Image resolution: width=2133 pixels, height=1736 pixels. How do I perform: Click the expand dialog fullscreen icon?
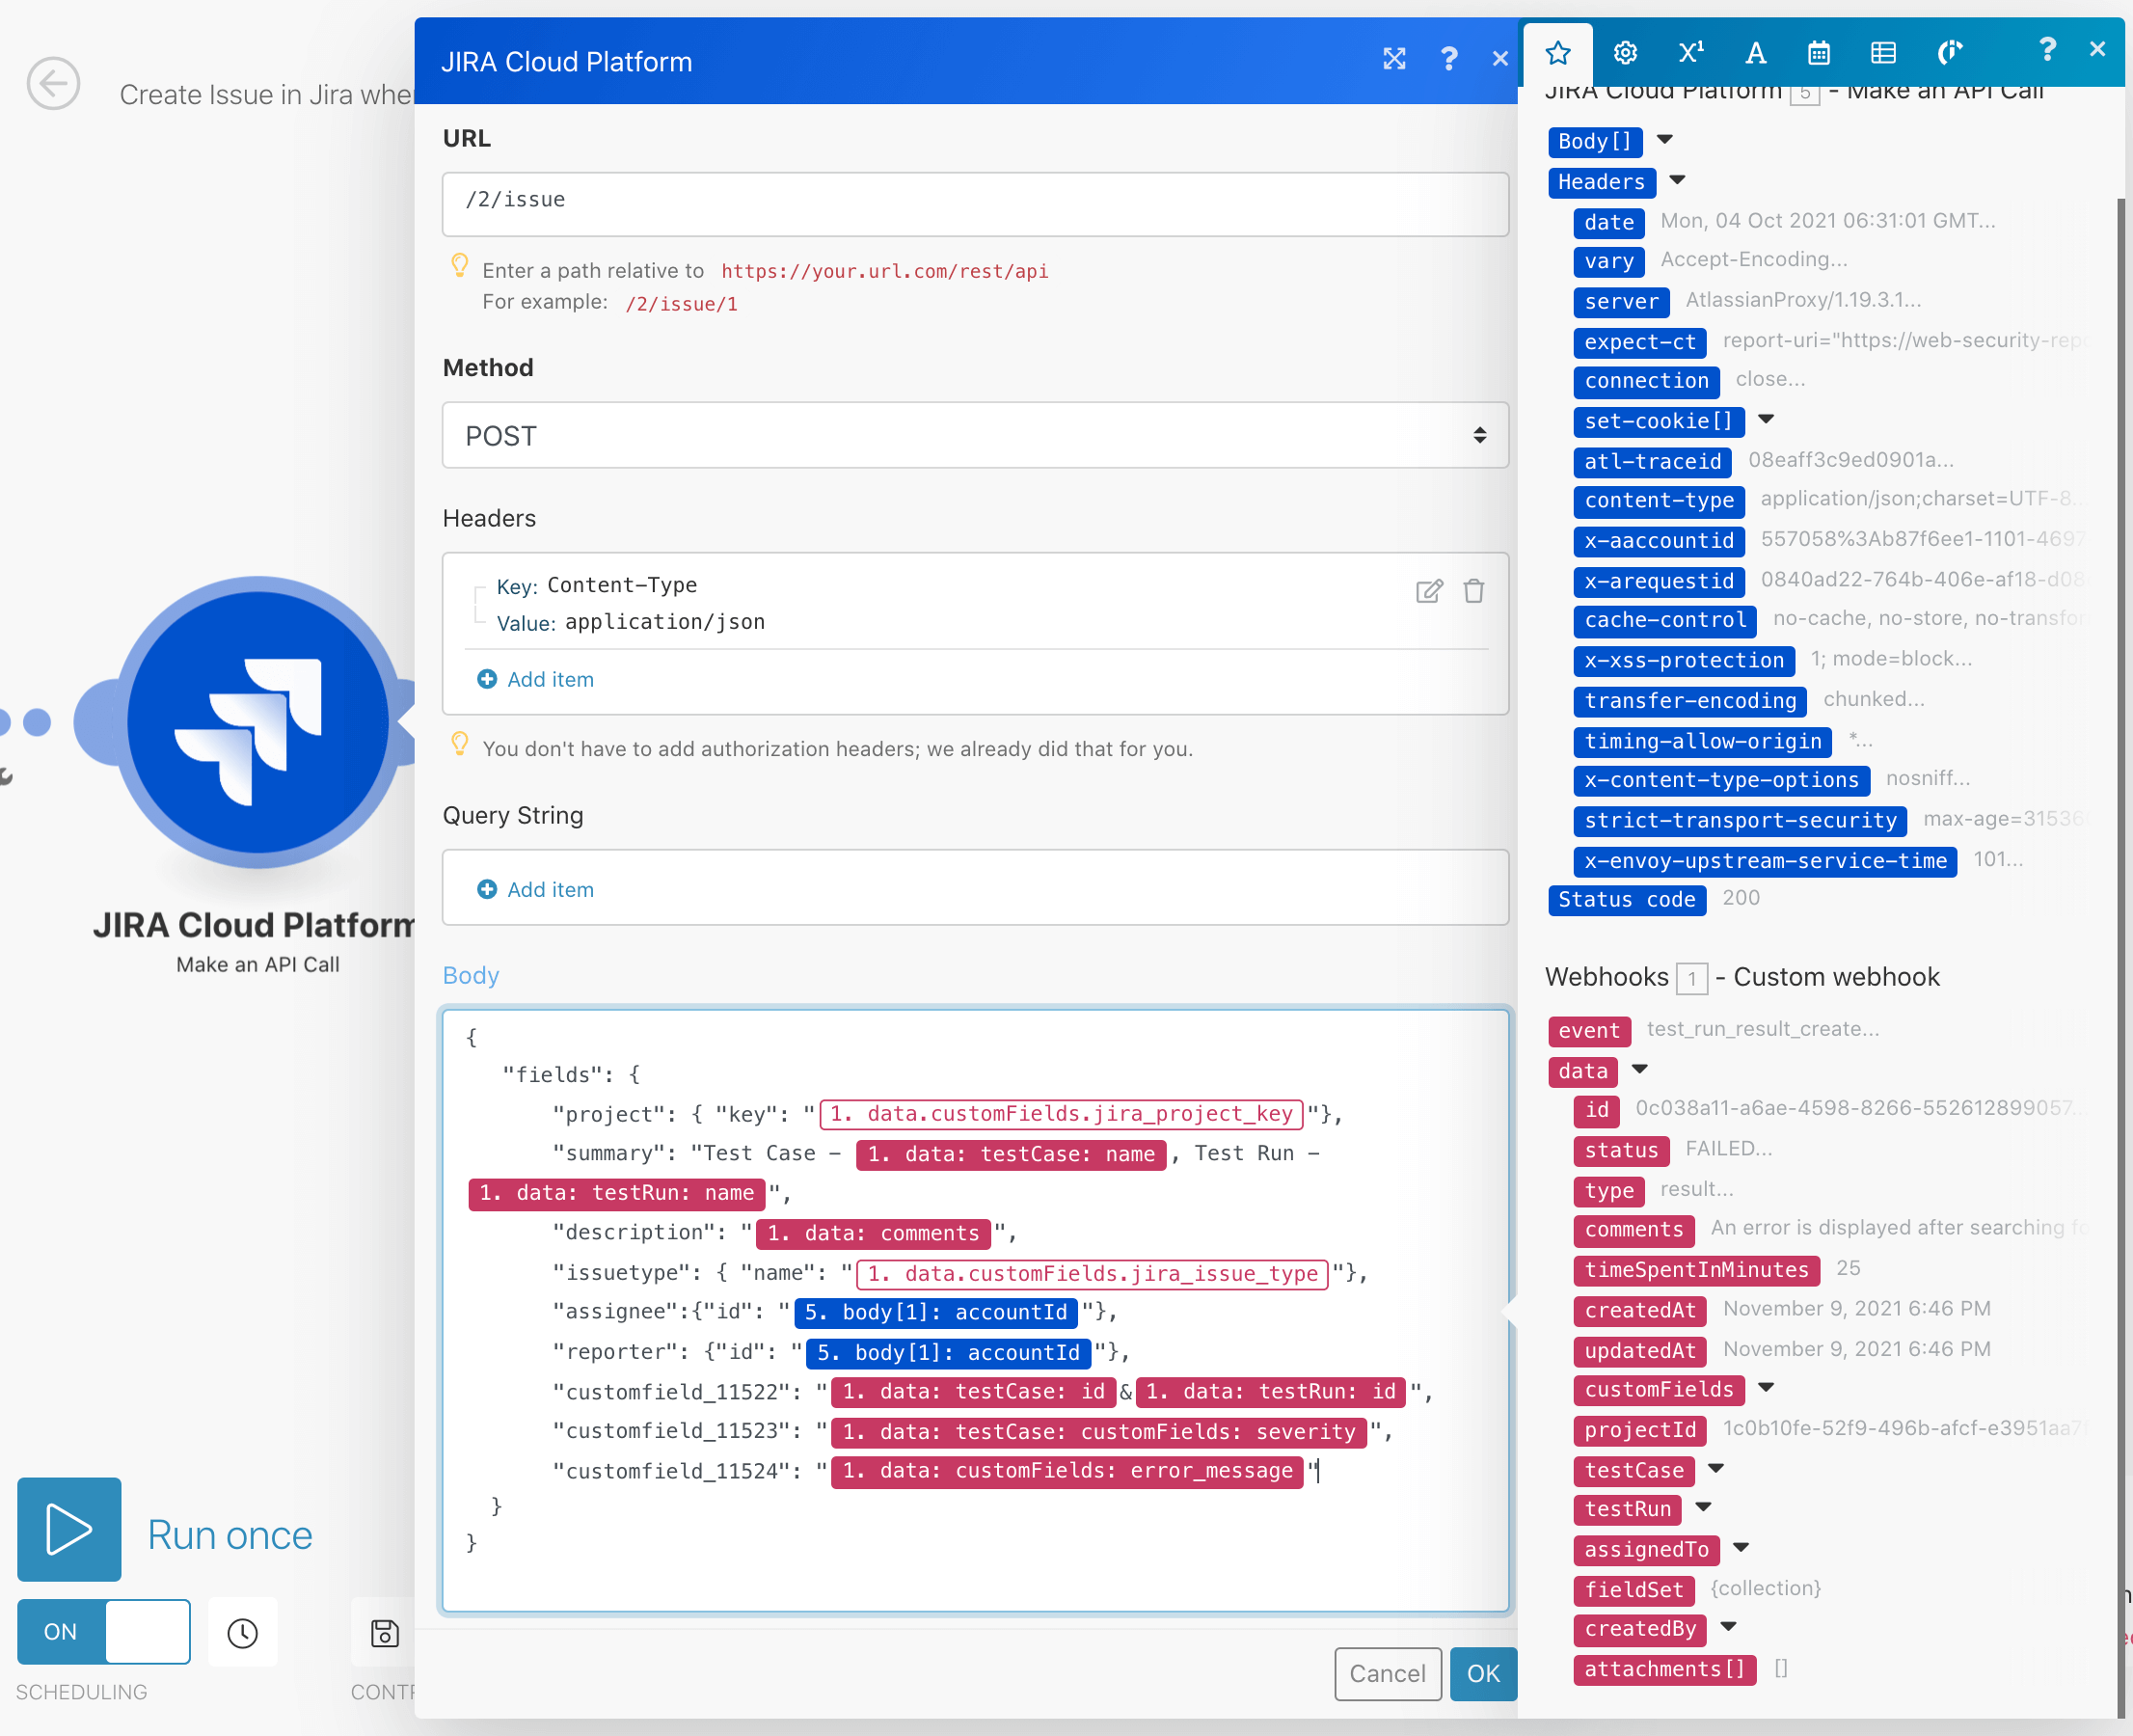[1394, 60]
